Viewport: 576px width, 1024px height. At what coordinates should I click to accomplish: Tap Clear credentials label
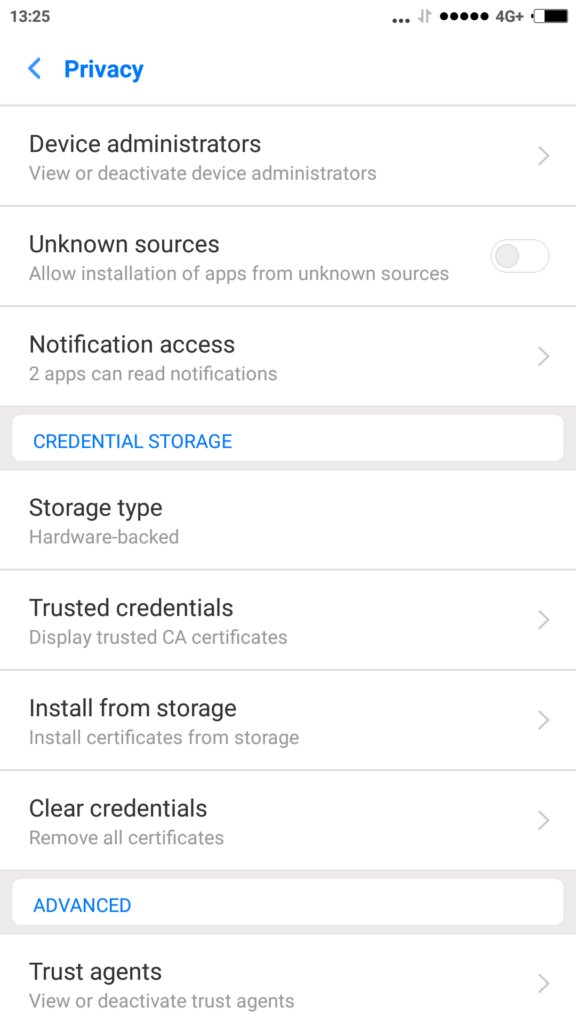coord(118,808)
